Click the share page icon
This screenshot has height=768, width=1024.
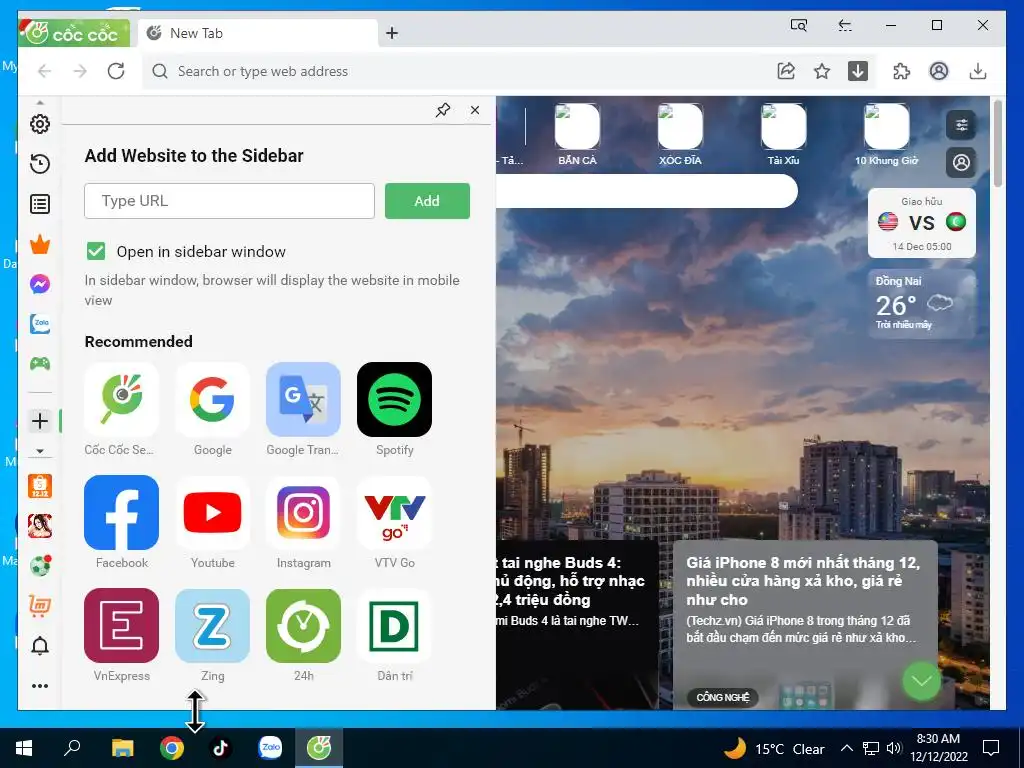pos(786,71)
